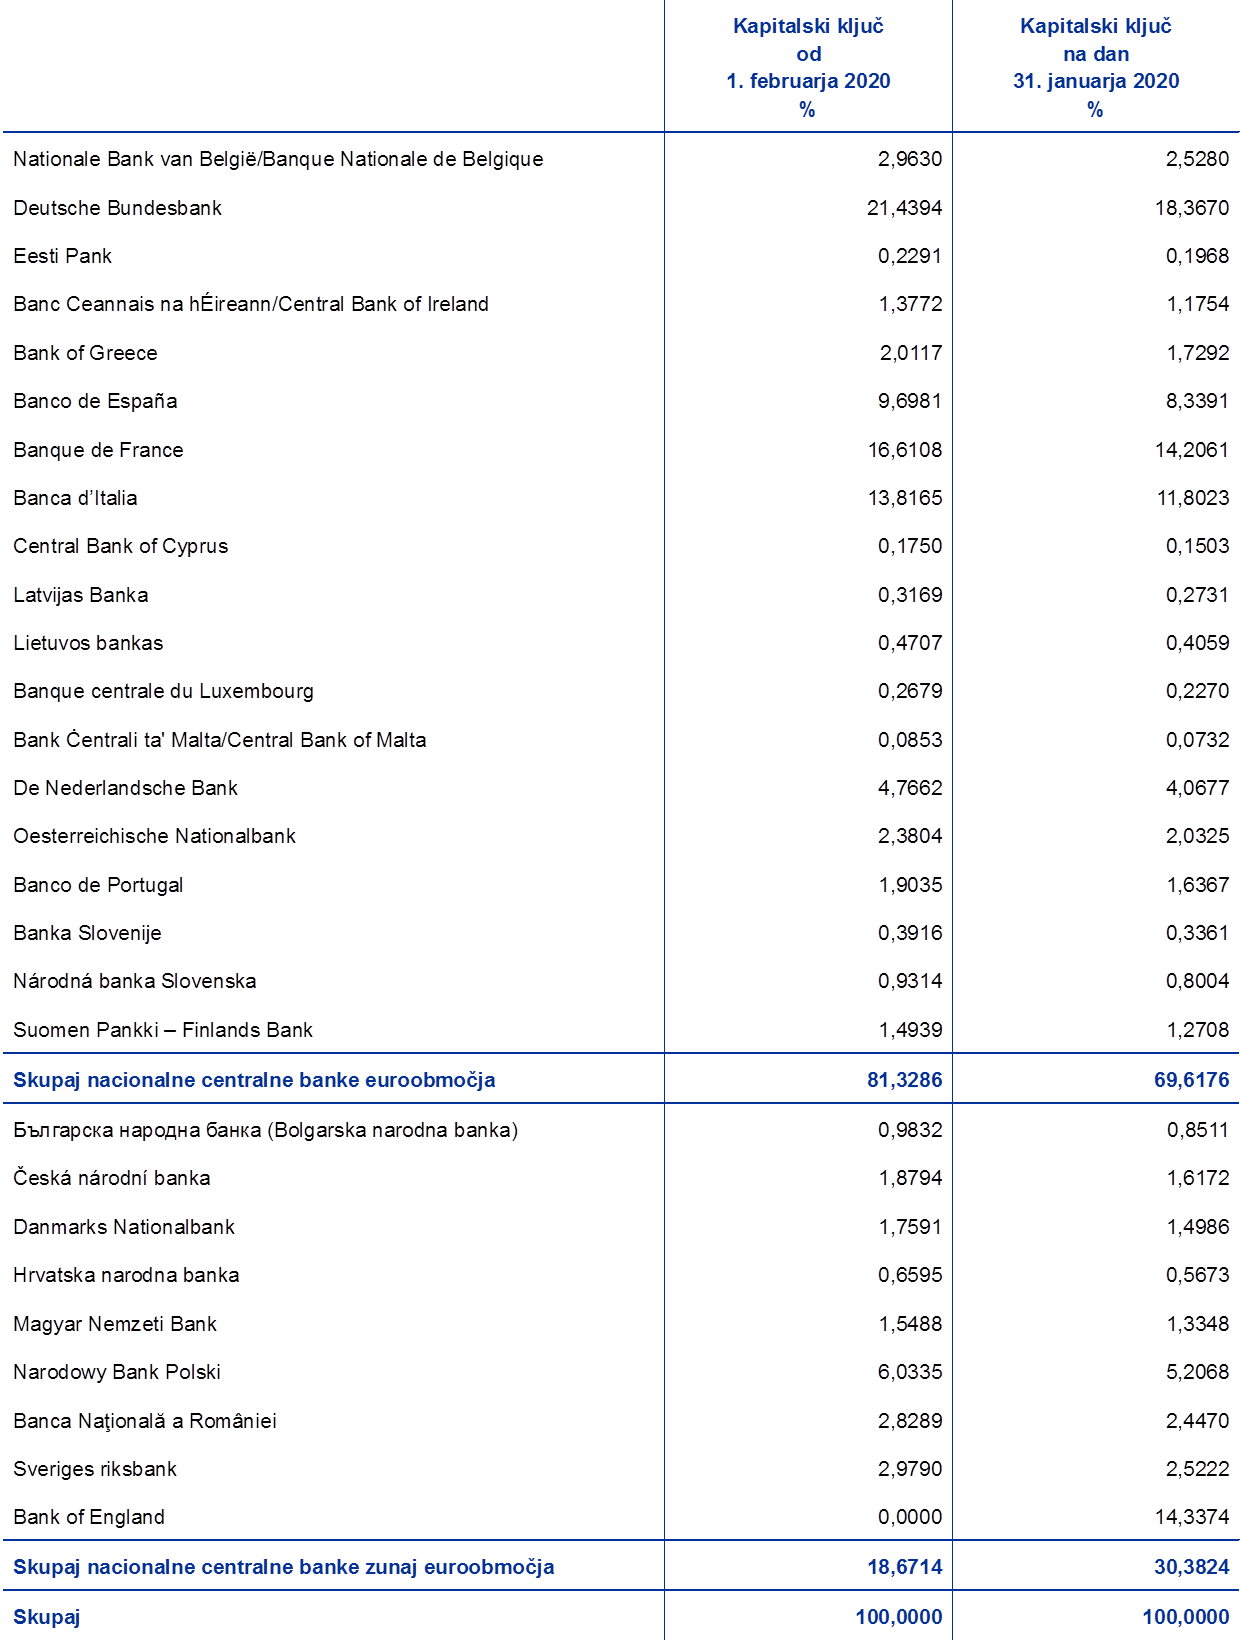Click the 'Eesti Pank' row label
Screen dimensions: 1240x1644
tap(62, 256)
